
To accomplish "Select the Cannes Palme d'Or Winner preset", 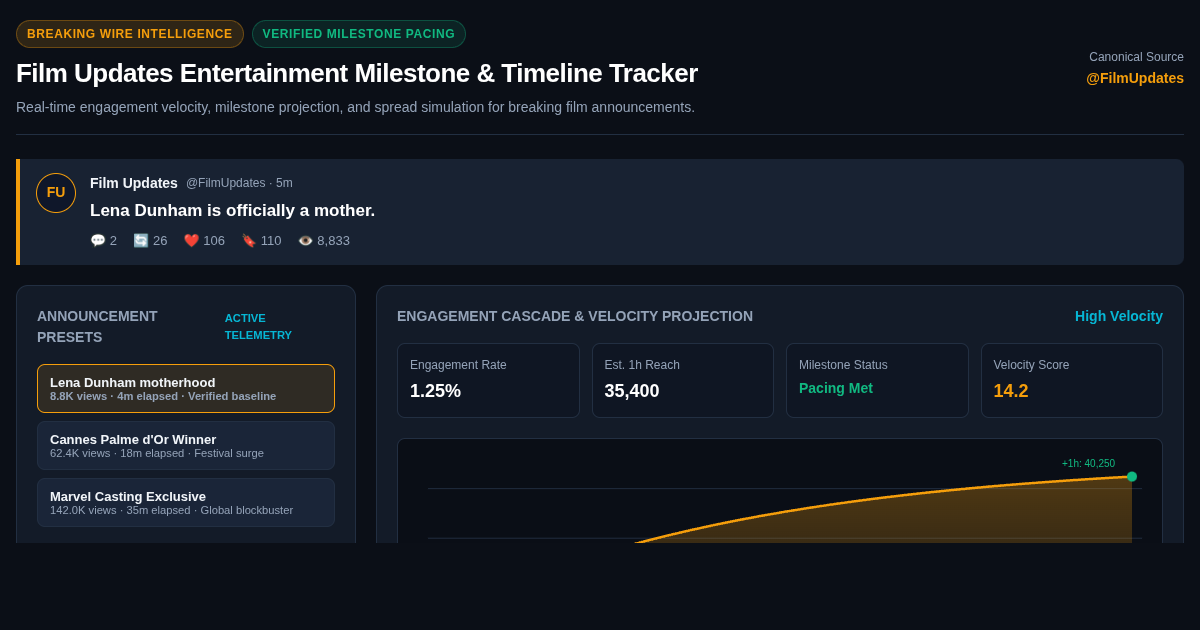I will [186, 446].
